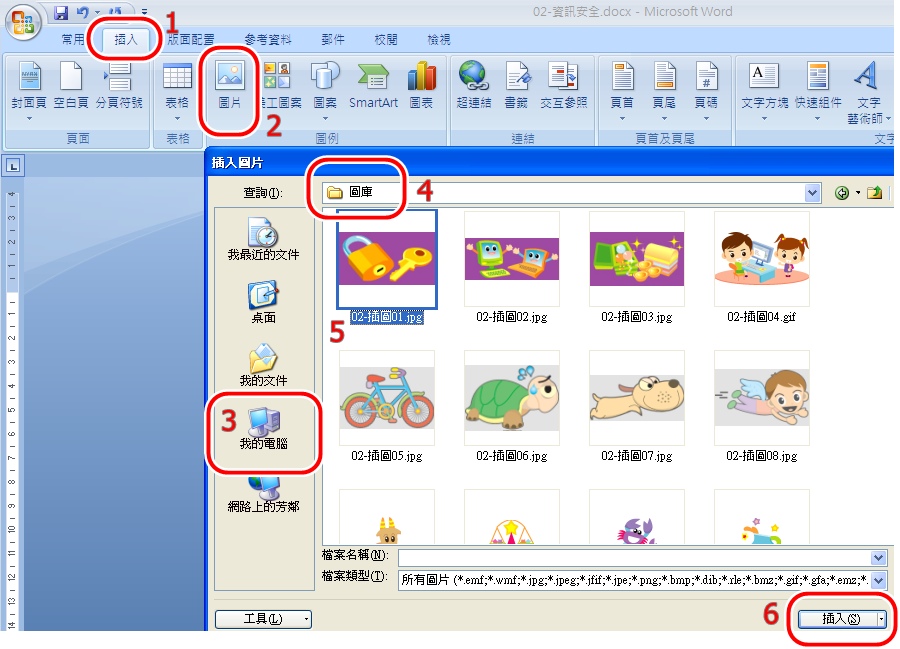The width and height of the screenshot is (900, 649).
Task: Expand the File type (檔案類型) dropdown arrow
Action: 878,580
